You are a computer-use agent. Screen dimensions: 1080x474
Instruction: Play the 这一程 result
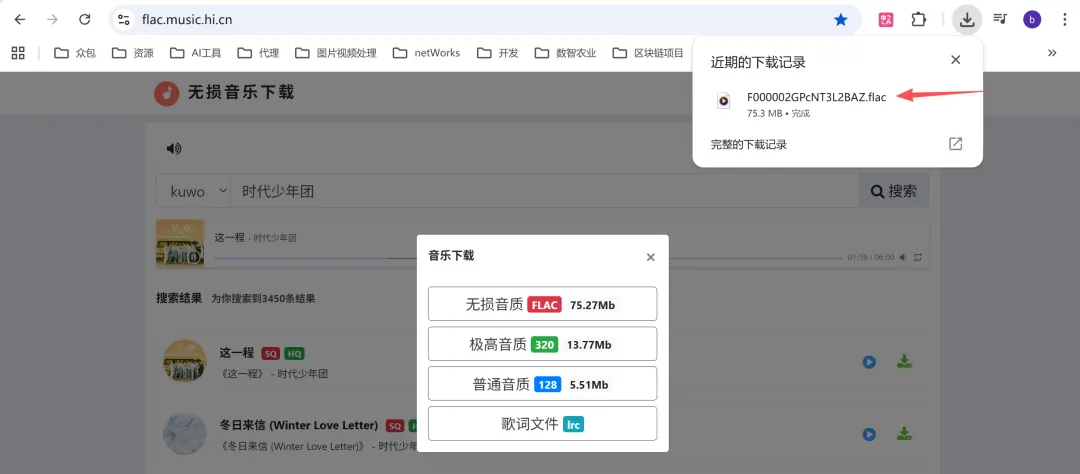[869, 362]
